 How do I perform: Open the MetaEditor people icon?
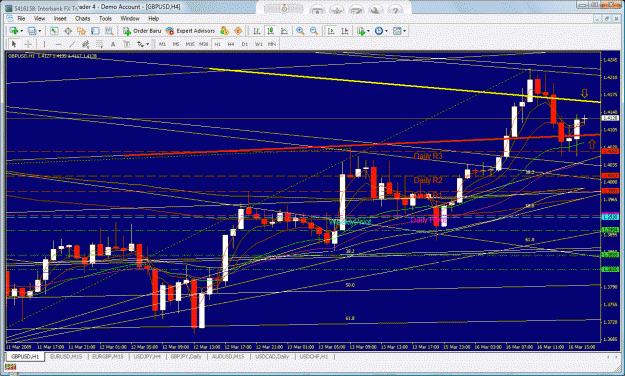coord(224,31)
